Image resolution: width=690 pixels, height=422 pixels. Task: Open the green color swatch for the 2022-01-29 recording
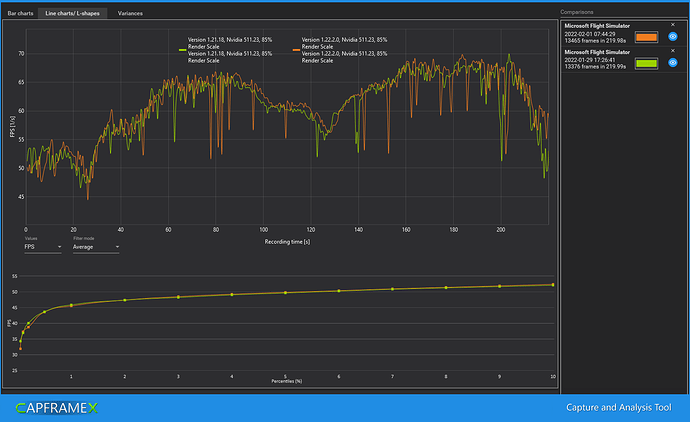pos(646,63)
